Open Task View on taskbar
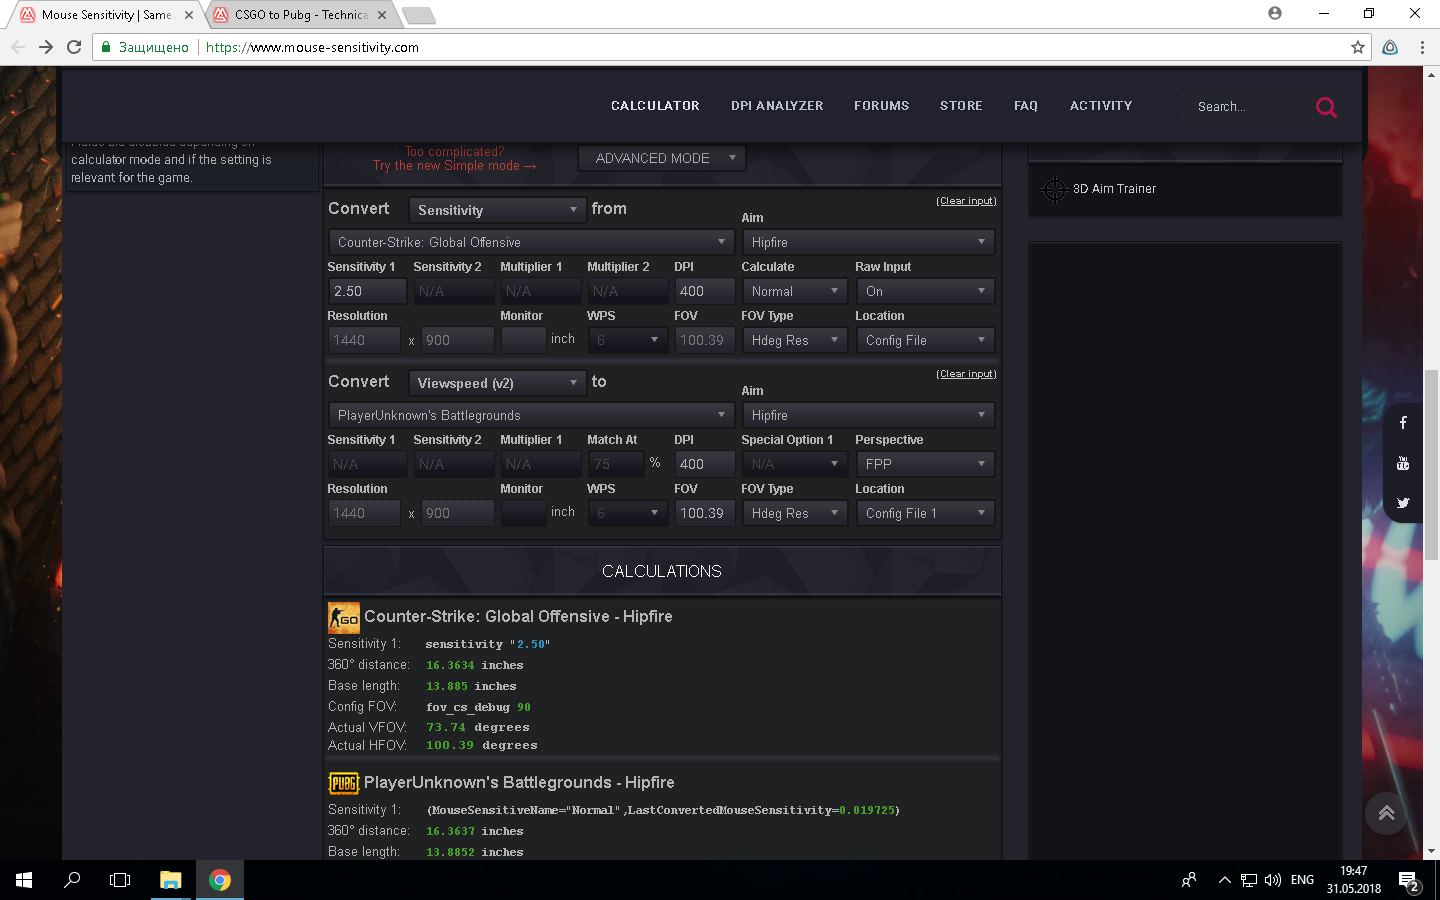1440x900 pixels. tap(120, 880)
